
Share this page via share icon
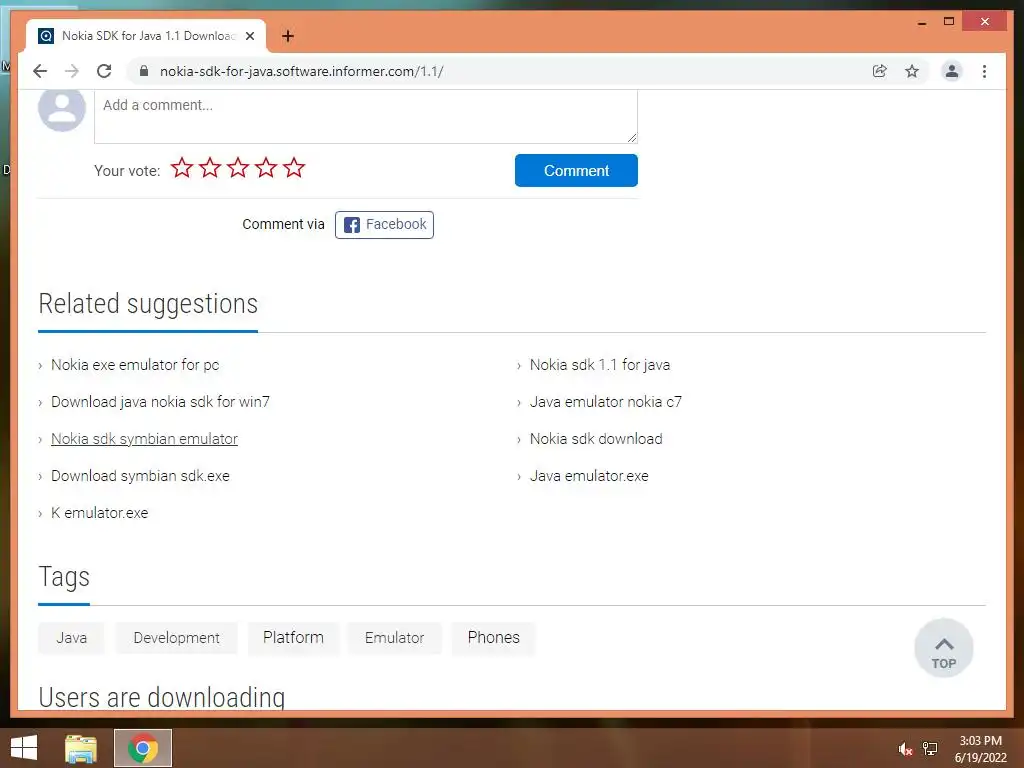(x=880, y=71)
